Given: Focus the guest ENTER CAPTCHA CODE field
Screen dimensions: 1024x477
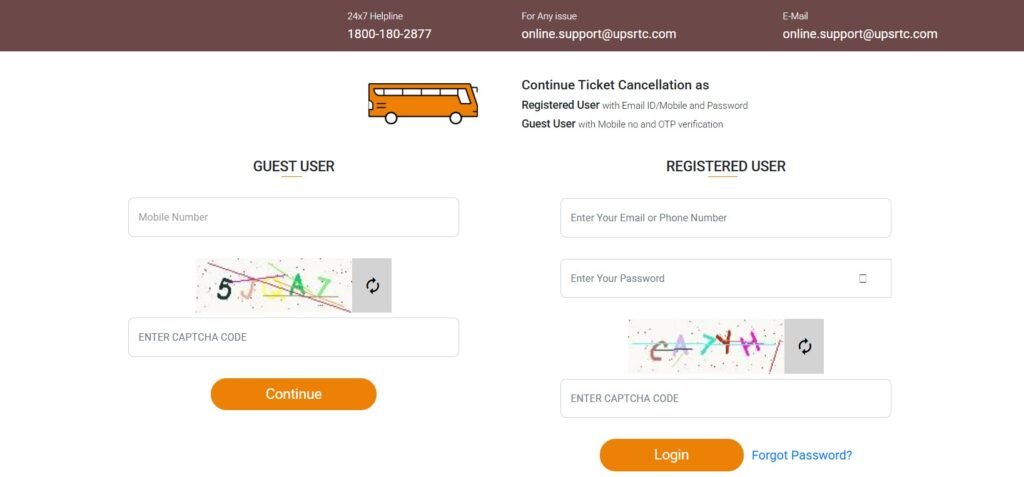Looking at the screenshot, I should click(x=293, y=337).
